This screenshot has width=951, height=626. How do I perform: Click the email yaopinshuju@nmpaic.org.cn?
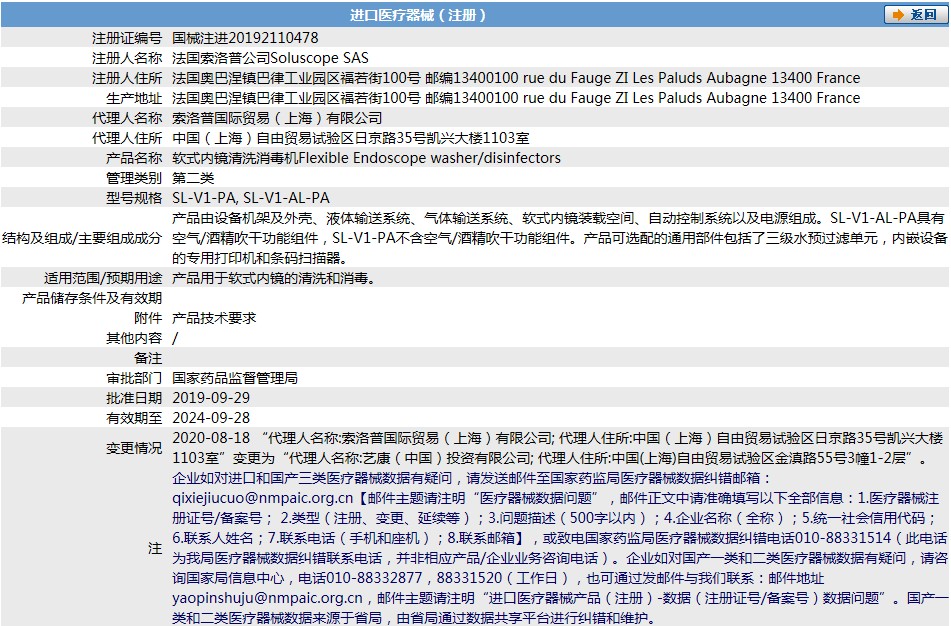point(267,598)
